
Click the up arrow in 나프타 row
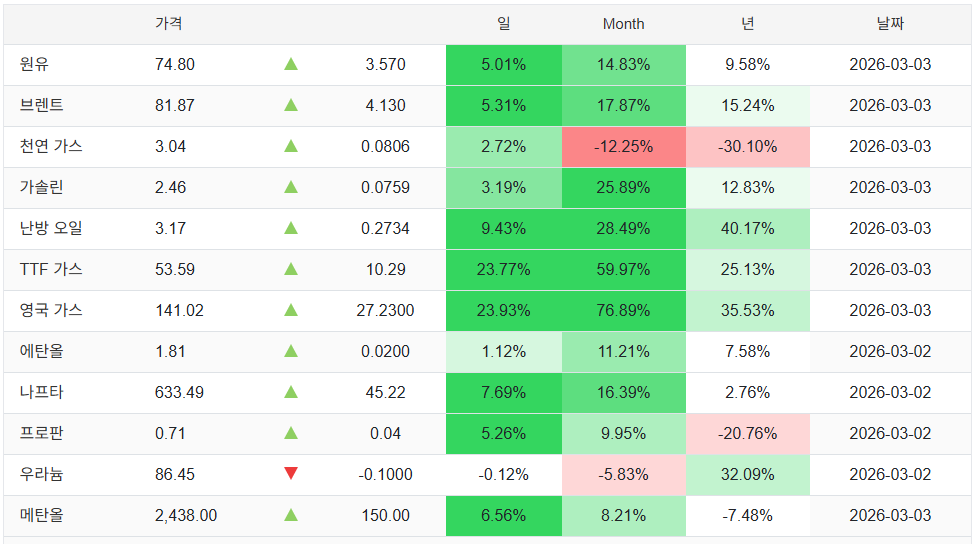point(291,392)
